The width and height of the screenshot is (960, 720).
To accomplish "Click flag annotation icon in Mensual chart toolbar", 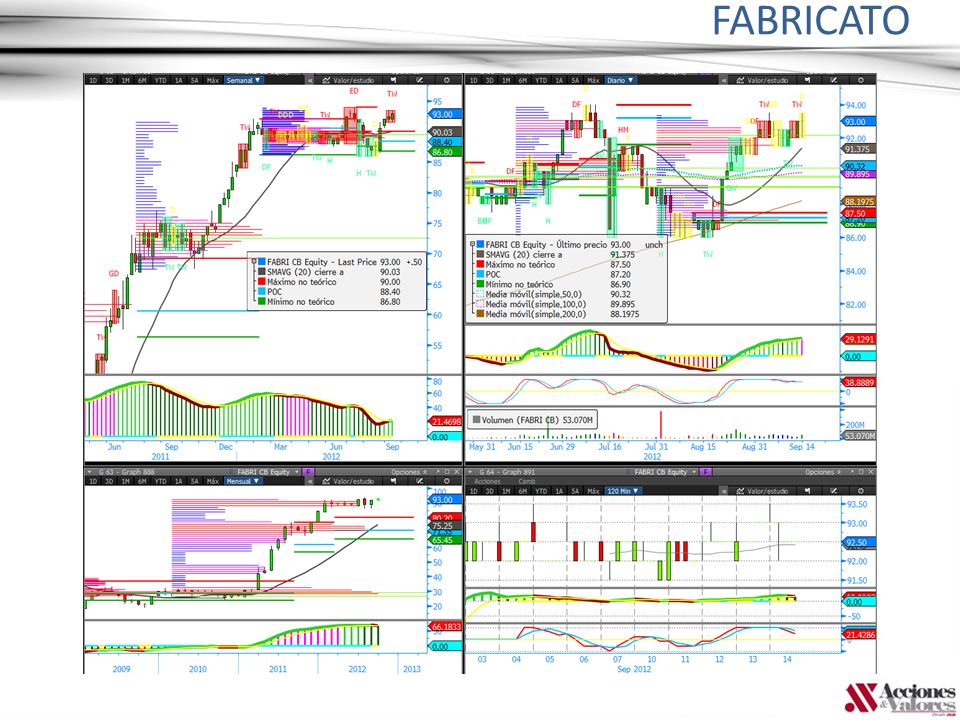I will point(393,481).
